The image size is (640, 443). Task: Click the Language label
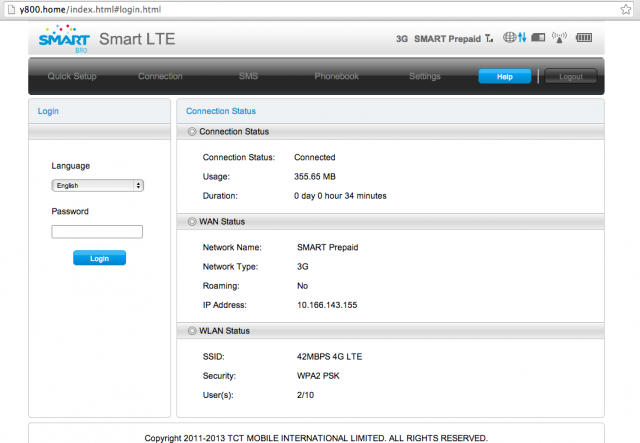point(71,166)
